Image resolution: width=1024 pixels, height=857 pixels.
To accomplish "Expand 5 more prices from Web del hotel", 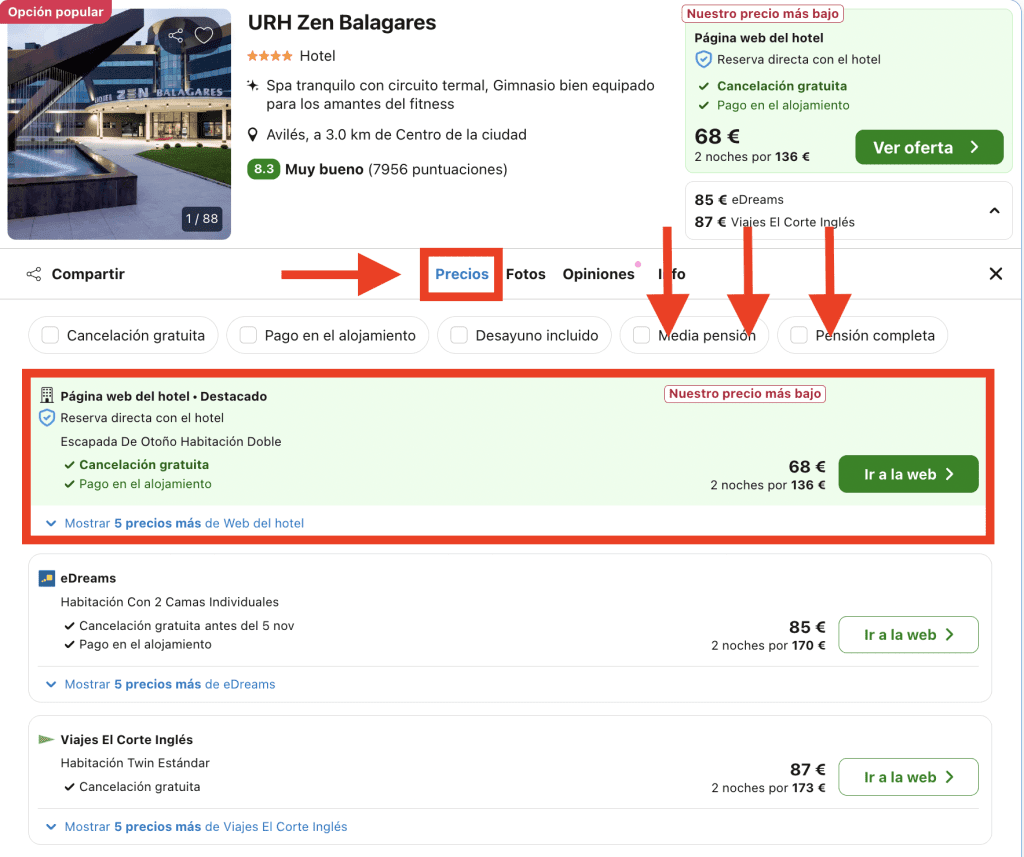I will 183,523.
